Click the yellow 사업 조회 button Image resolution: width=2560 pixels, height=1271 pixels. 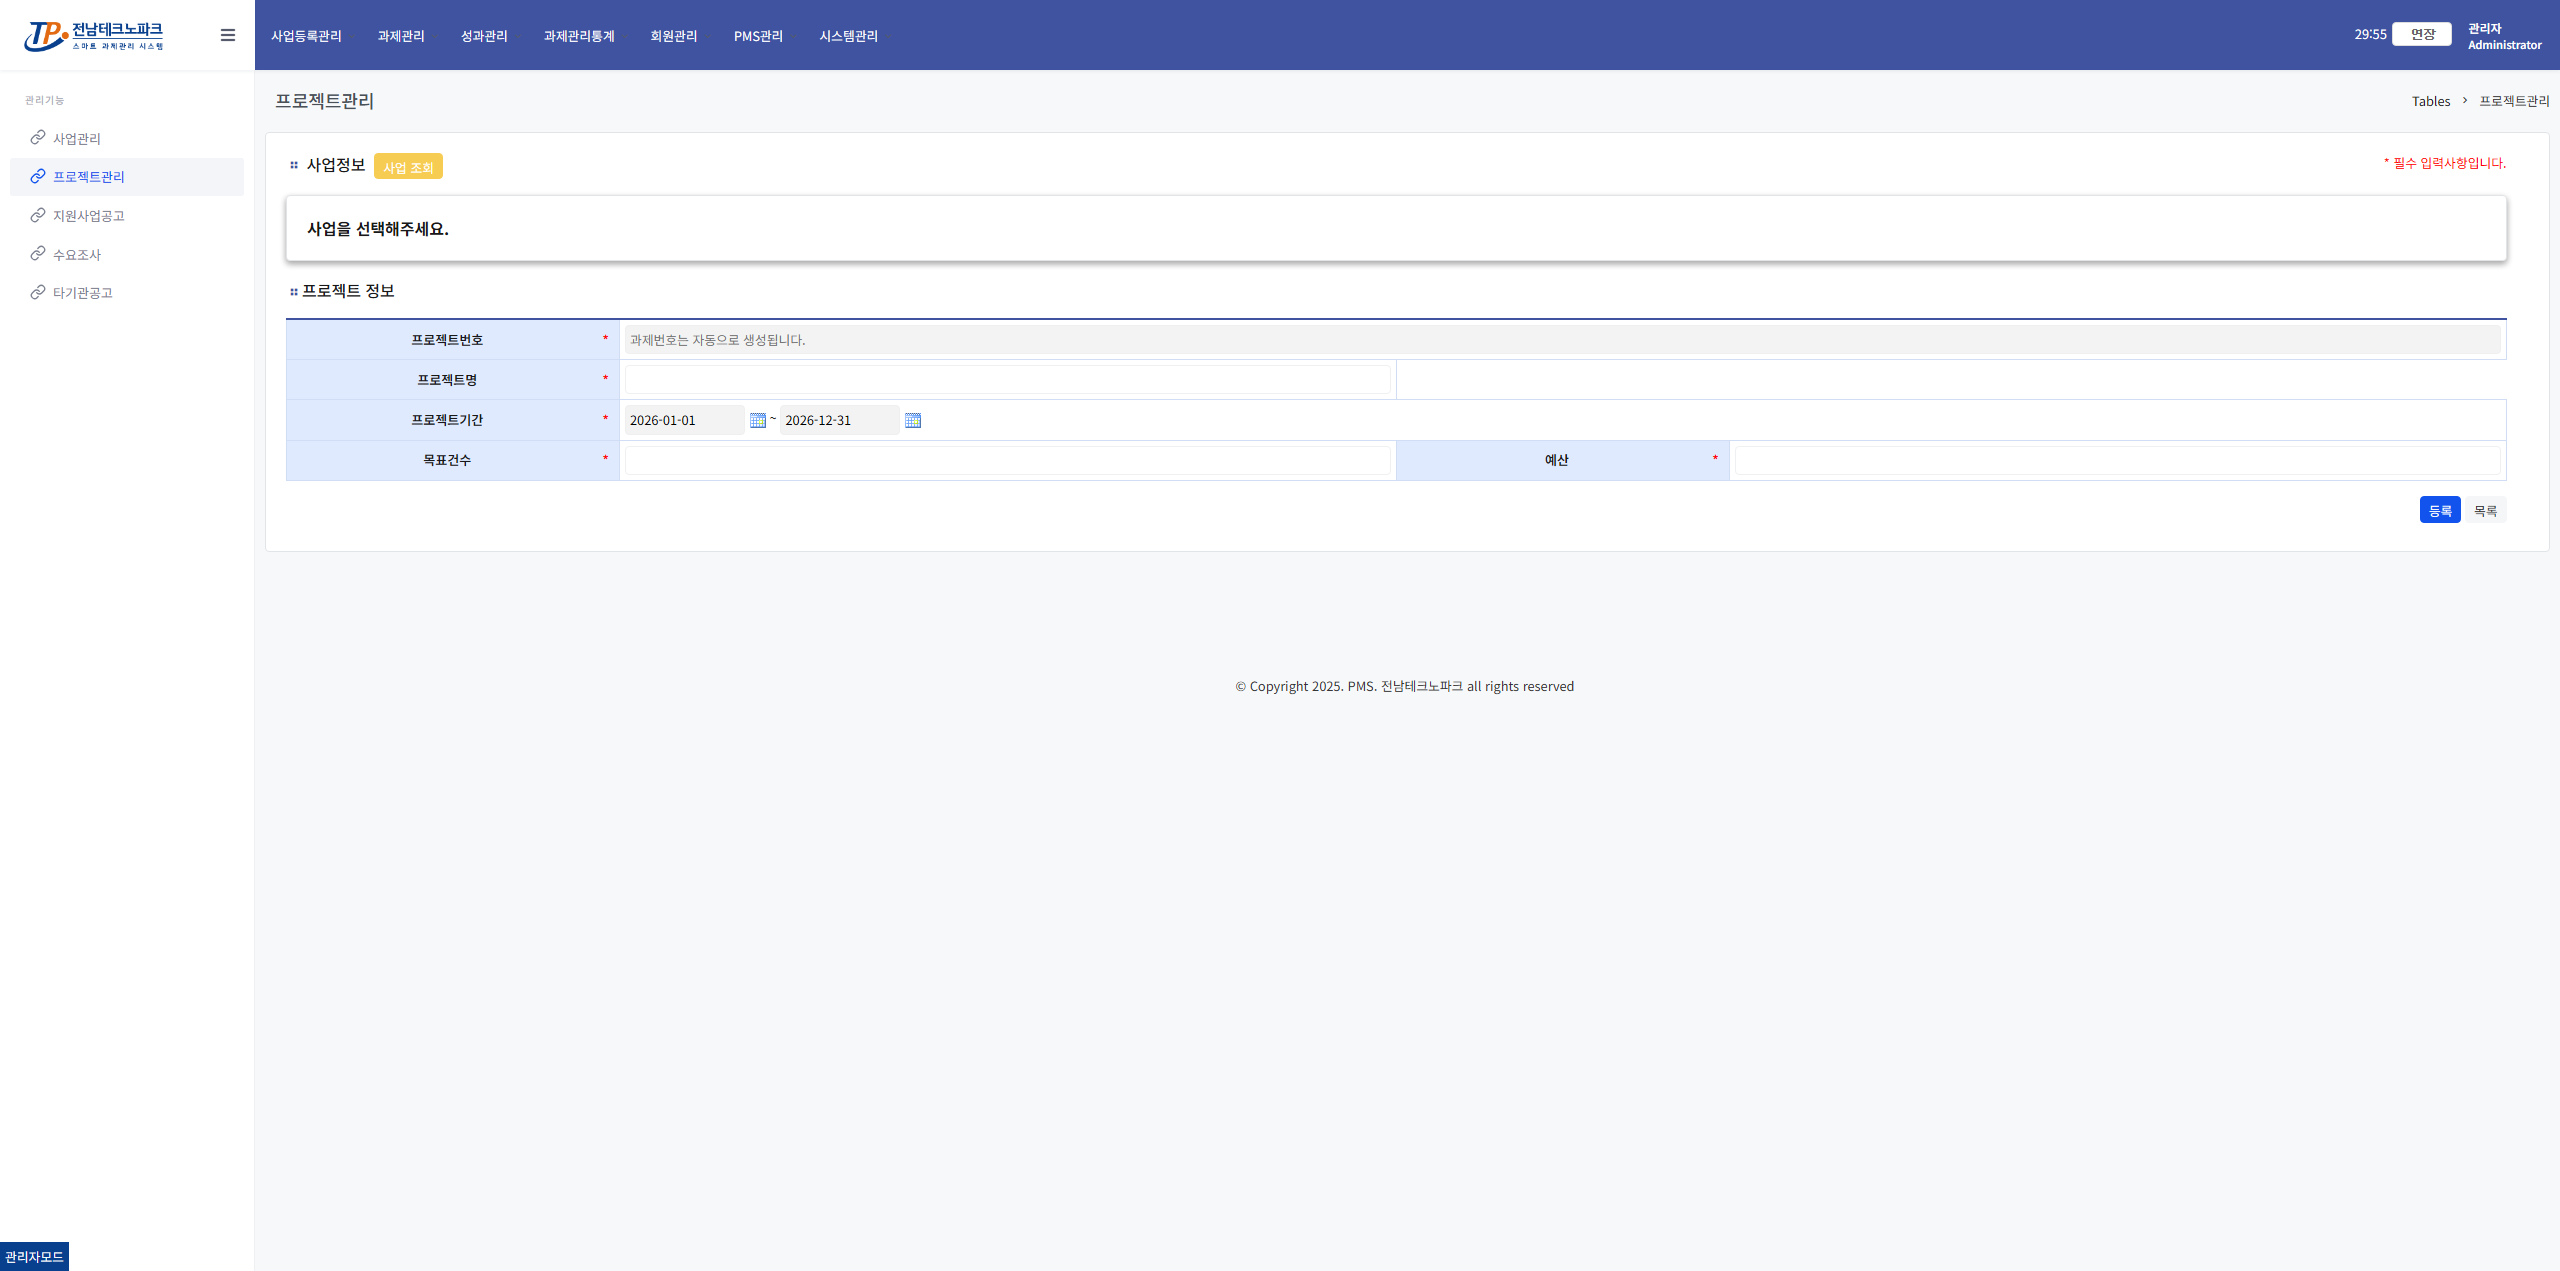pyautogui.click(x=408, y=167)
